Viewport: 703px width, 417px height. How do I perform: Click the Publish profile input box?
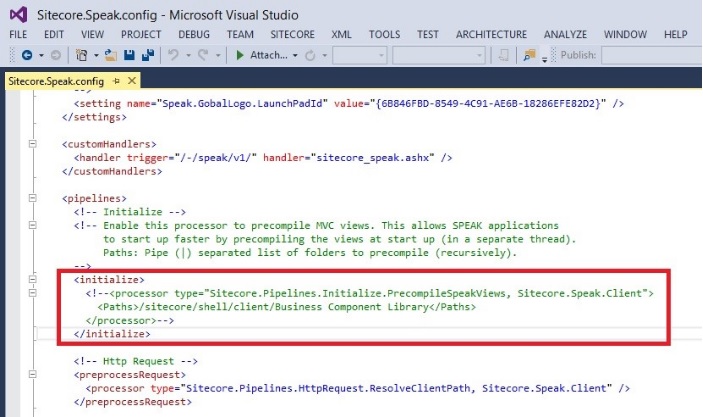click(652, 56)
